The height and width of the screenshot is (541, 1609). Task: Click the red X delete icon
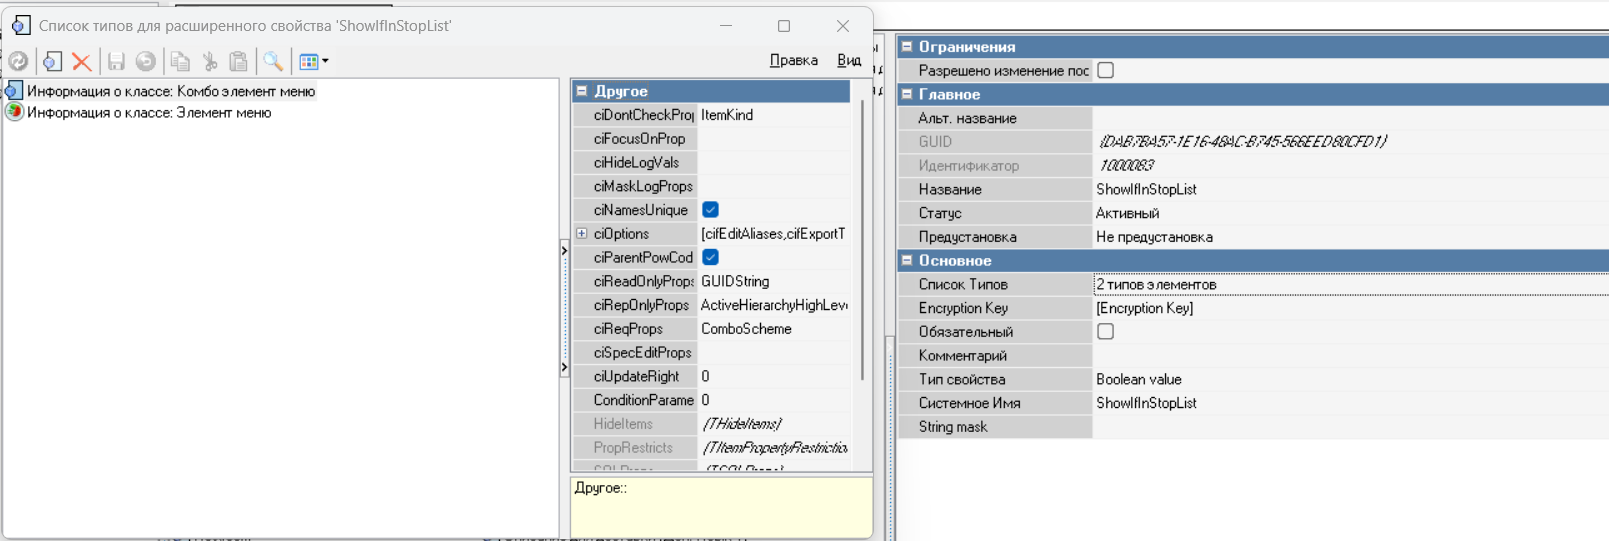[x=82, y=62]
